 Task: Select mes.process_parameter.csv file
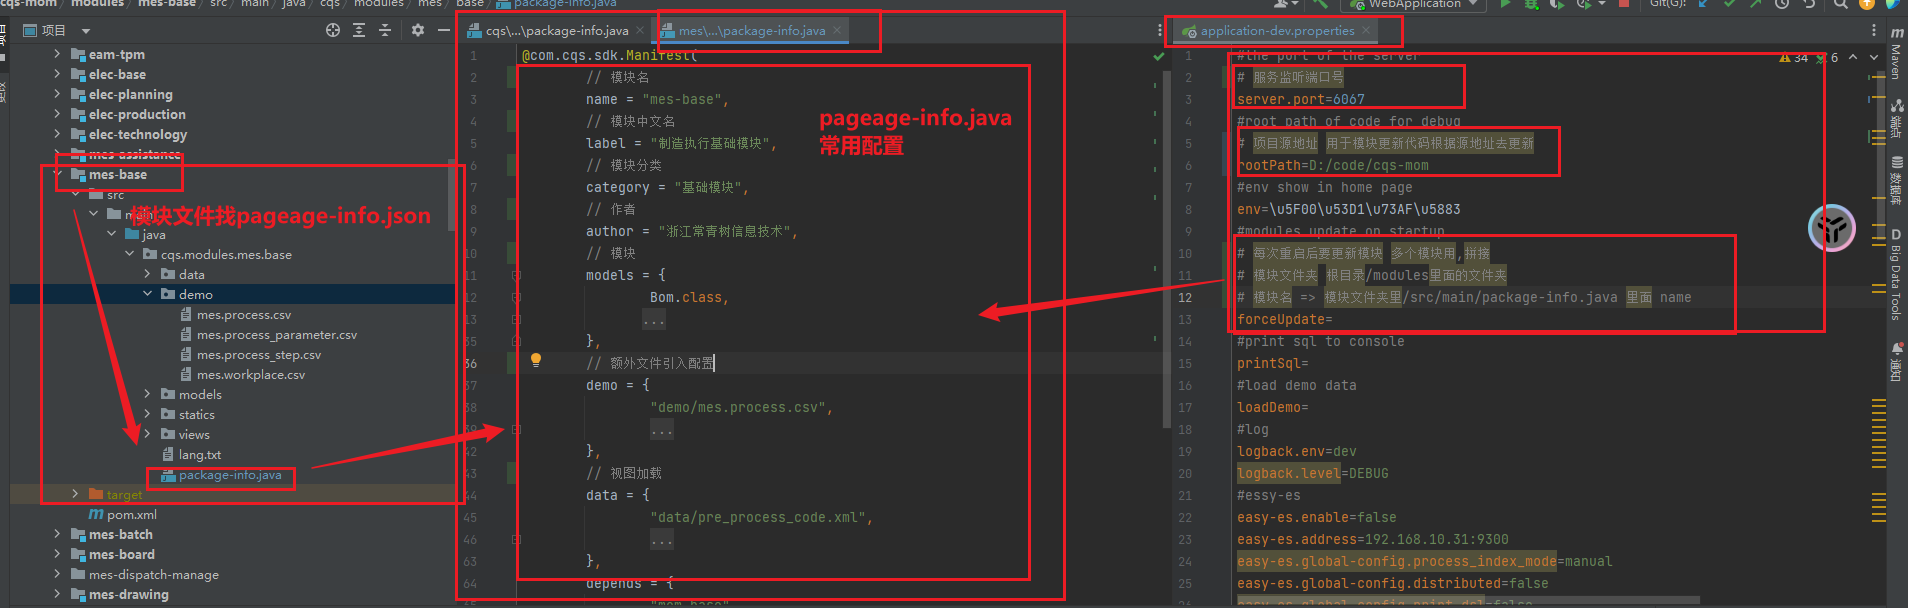276,334
